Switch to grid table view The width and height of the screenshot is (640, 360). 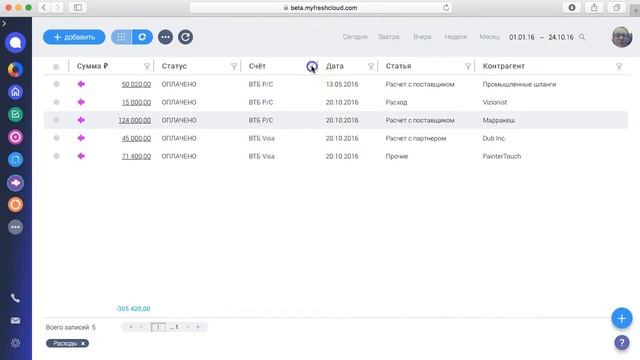[x=121, y=37]
